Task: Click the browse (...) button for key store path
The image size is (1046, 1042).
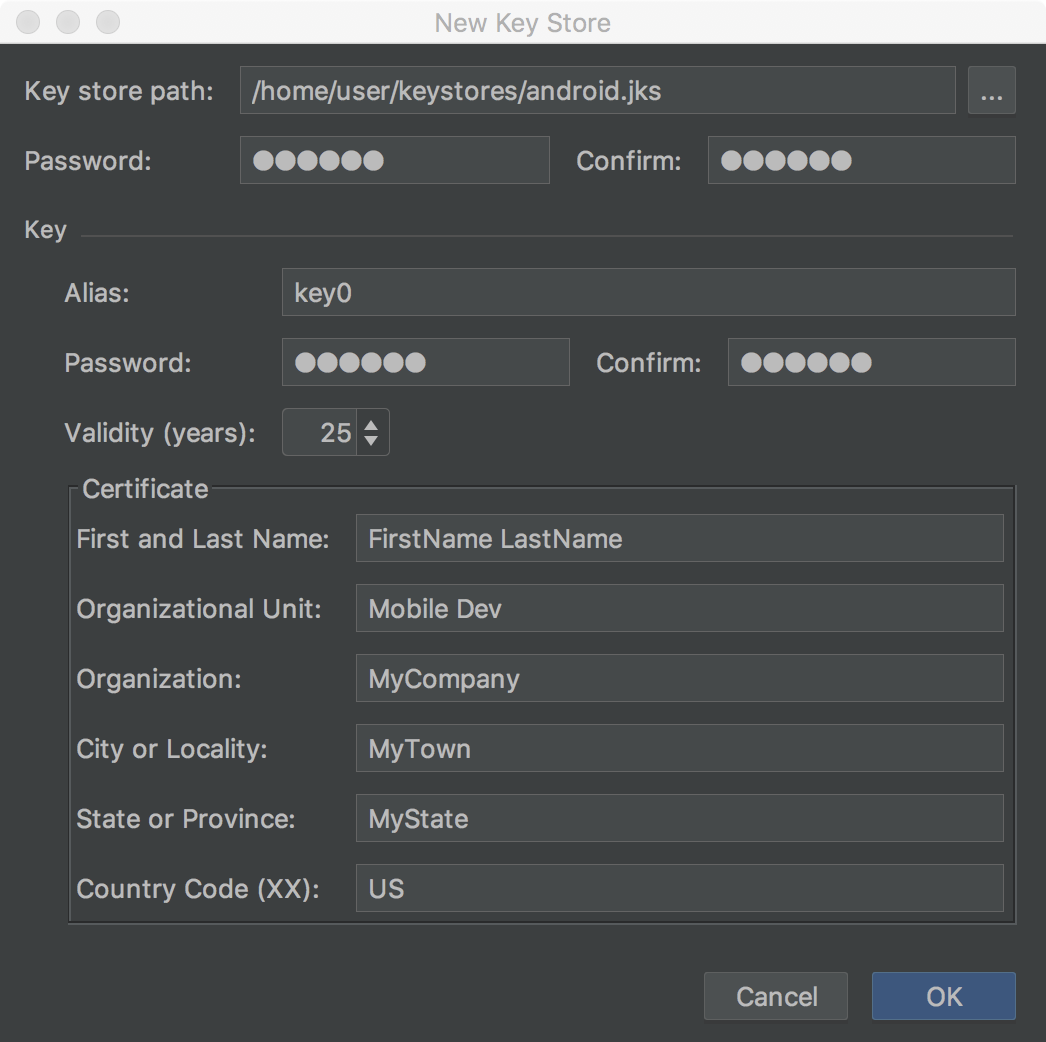Action: 991,91
